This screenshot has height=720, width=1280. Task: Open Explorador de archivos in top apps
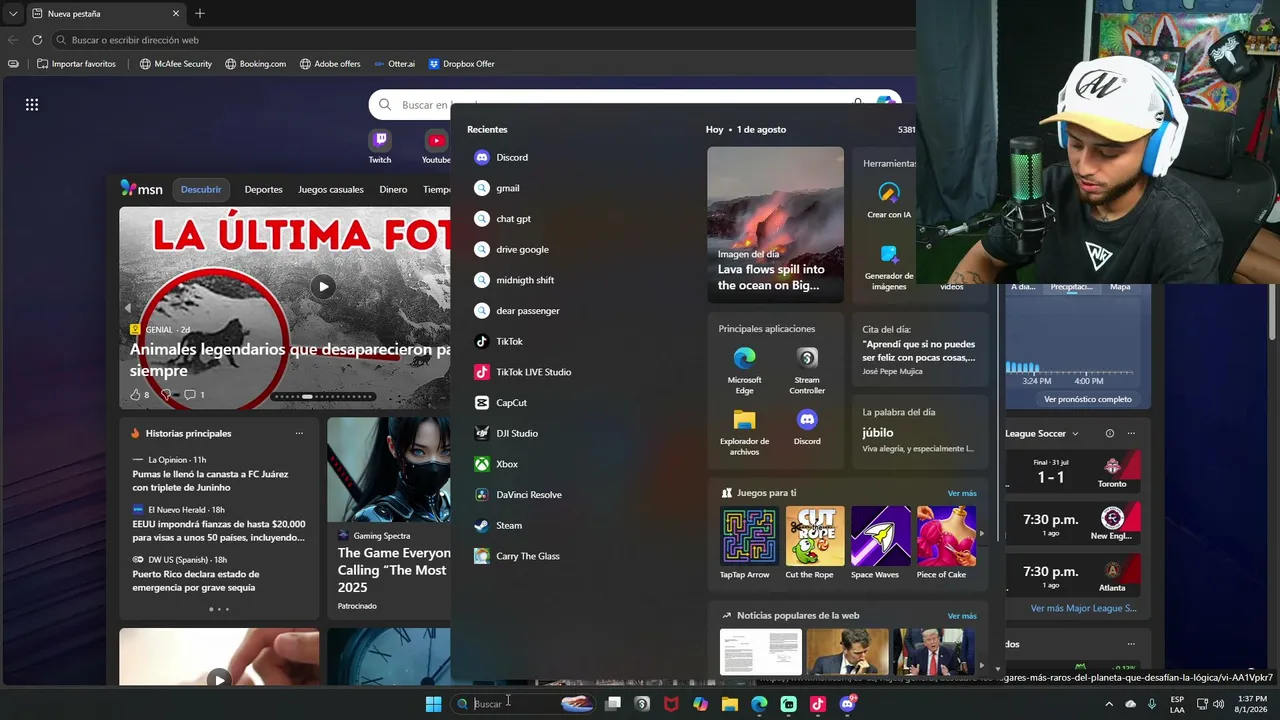pyautogui.click(x=744, y=432)
